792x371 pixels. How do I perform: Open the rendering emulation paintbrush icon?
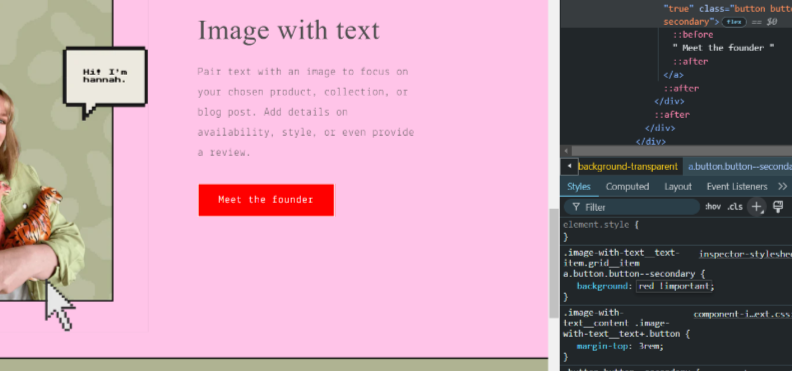pos(778,207)
